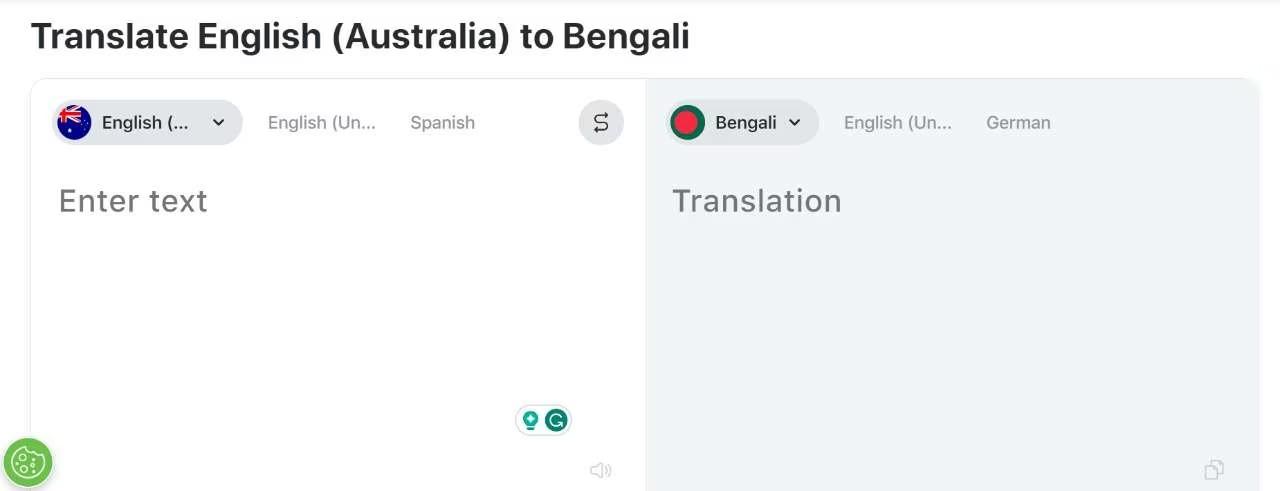Choose English (Un... as source language

tap(322, 123)
